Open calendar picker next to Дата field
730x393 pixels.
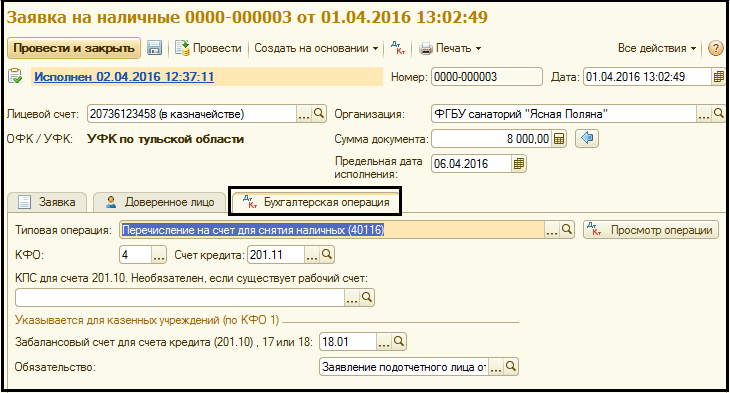[719, 77]
